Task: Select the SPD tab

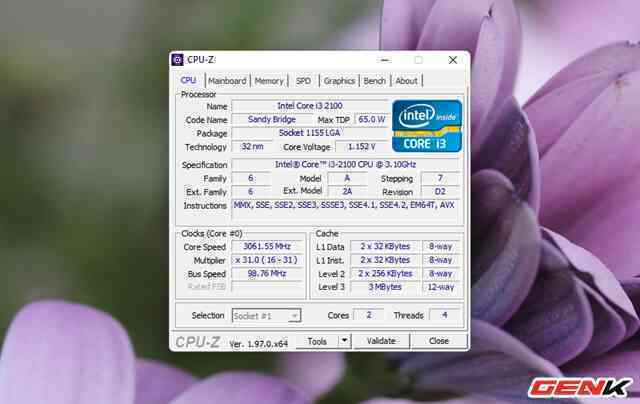Action: click(303, 81)
